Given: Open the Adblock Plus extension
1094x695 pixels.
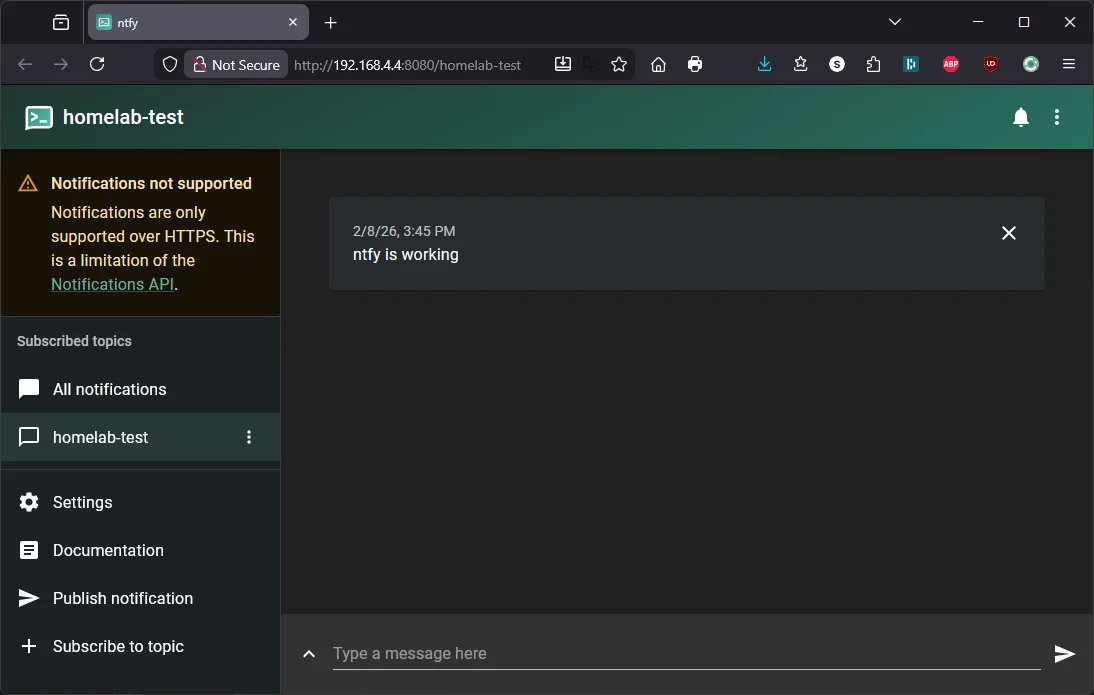Looking at the screenshot, I should (950, 63).
